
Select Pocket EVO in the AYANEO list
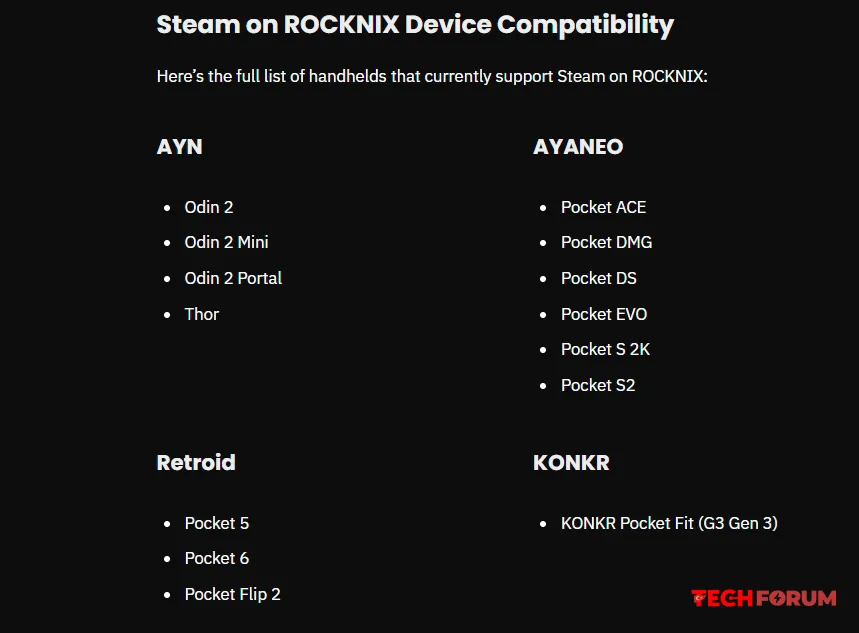point(604,314)
